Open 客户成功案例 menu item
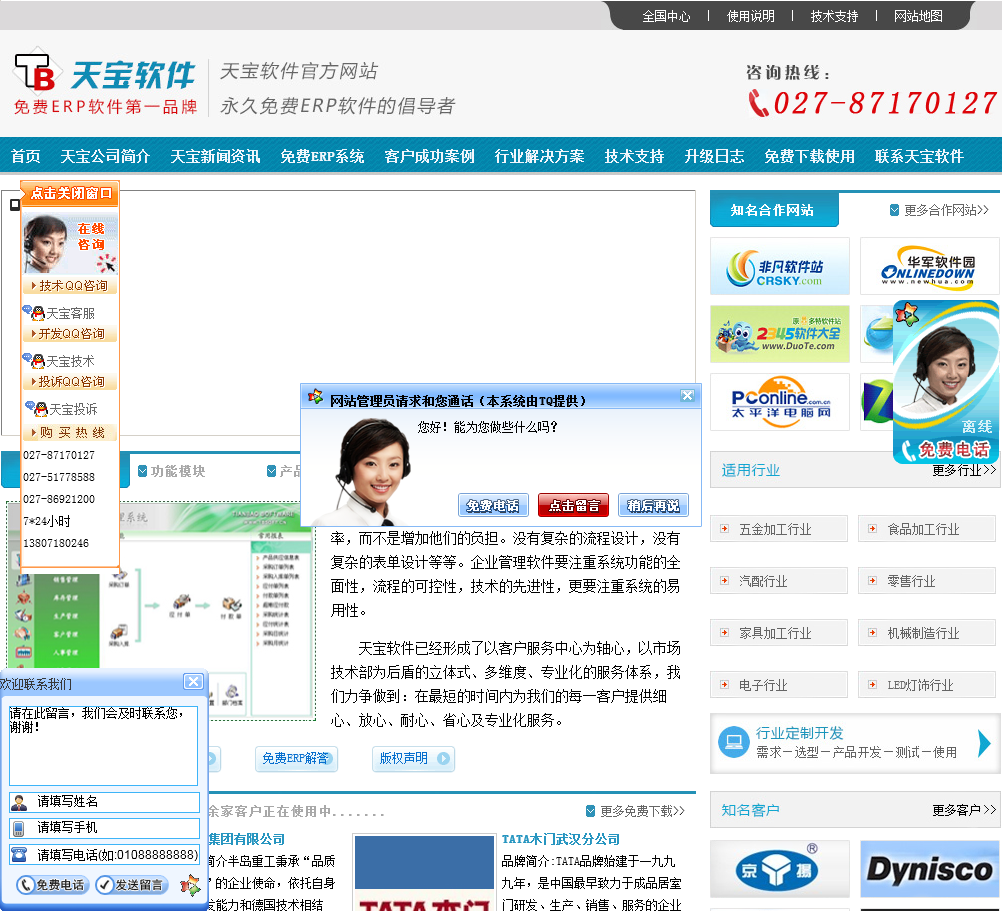The image size is (1002, 911). pos(429,156)
